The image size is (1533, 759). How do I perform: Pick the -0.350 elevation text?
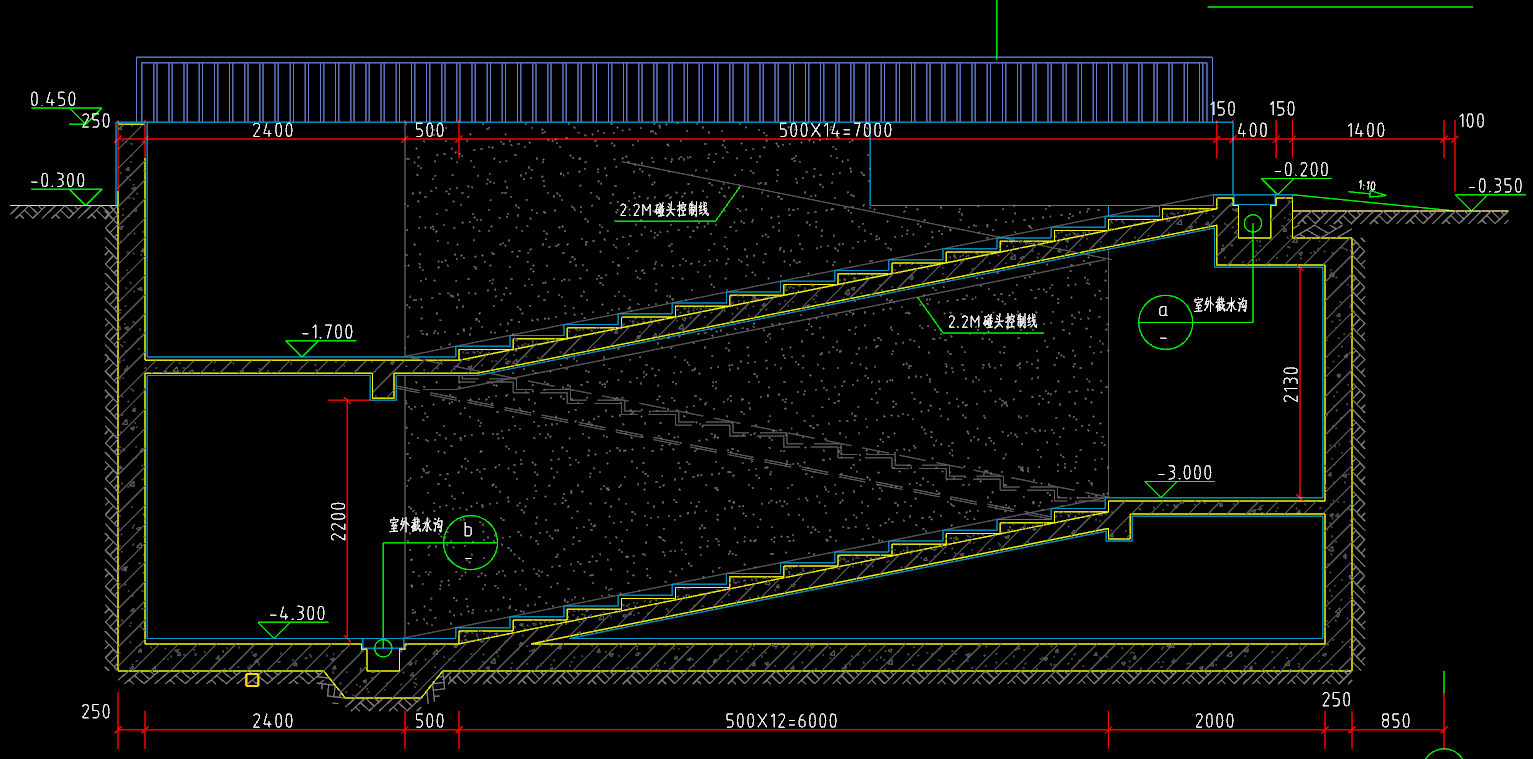1495,186
